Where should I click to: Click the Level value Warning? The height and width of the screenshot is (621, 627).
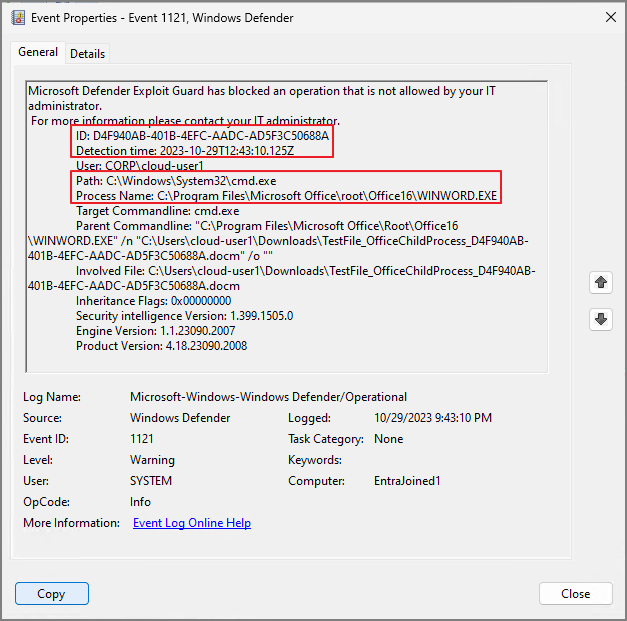pyautogui.click(x=152, y=460)
